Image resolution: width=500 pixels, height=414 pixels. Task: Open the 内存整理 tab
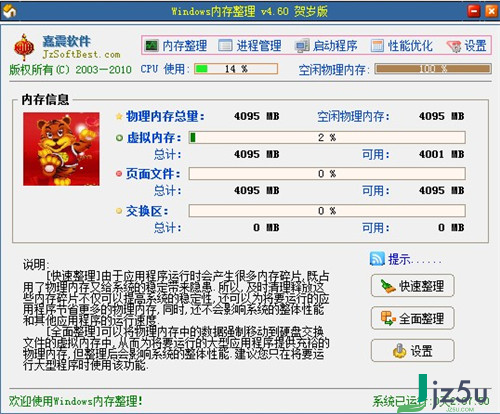click(x=176, y=46)
